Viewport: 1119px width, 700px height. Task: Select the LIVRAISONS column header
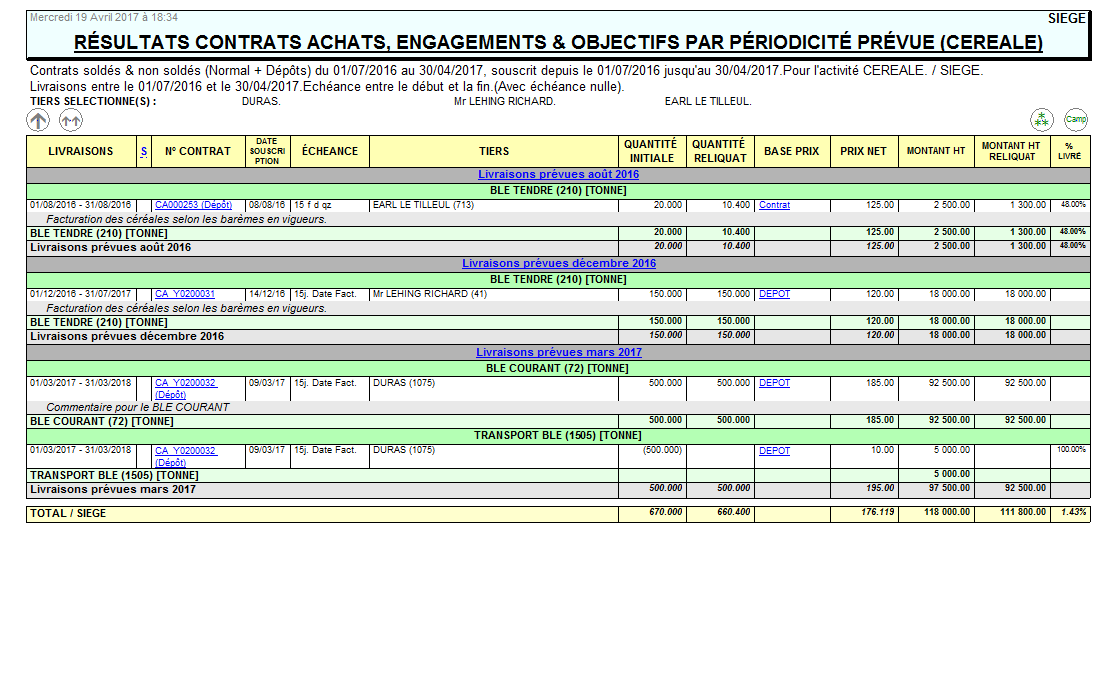[x=80, y=151]
